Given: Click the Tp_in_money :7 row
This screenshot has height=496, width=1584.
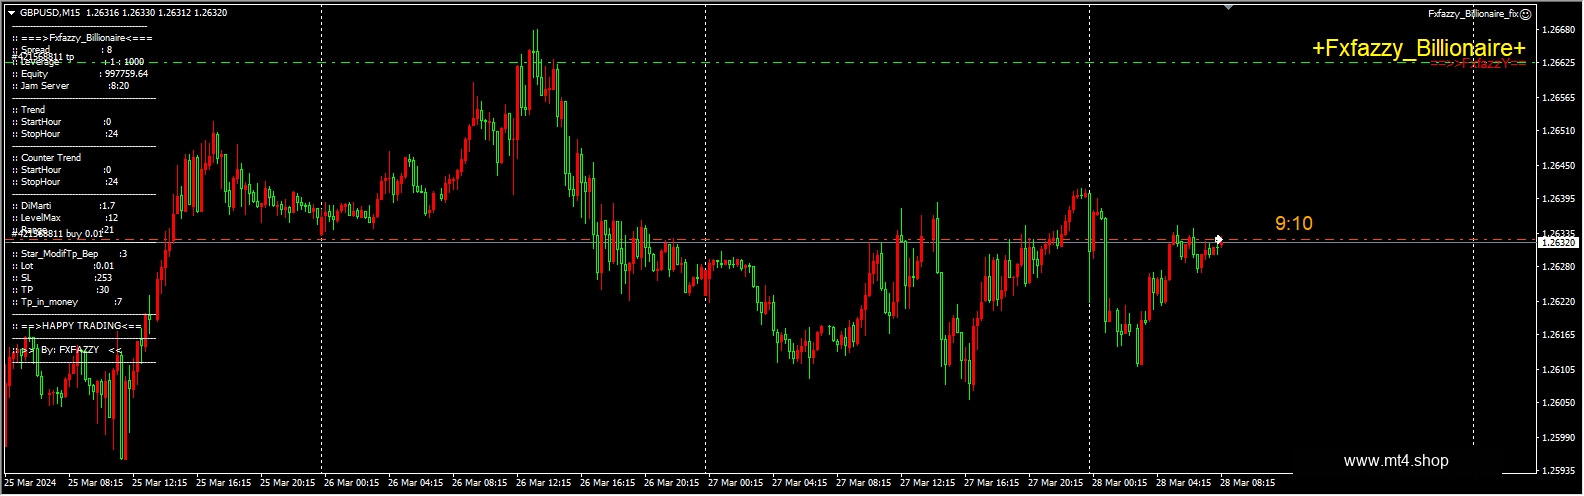Looking at the screenshot, I should click(x=67, y=302).
